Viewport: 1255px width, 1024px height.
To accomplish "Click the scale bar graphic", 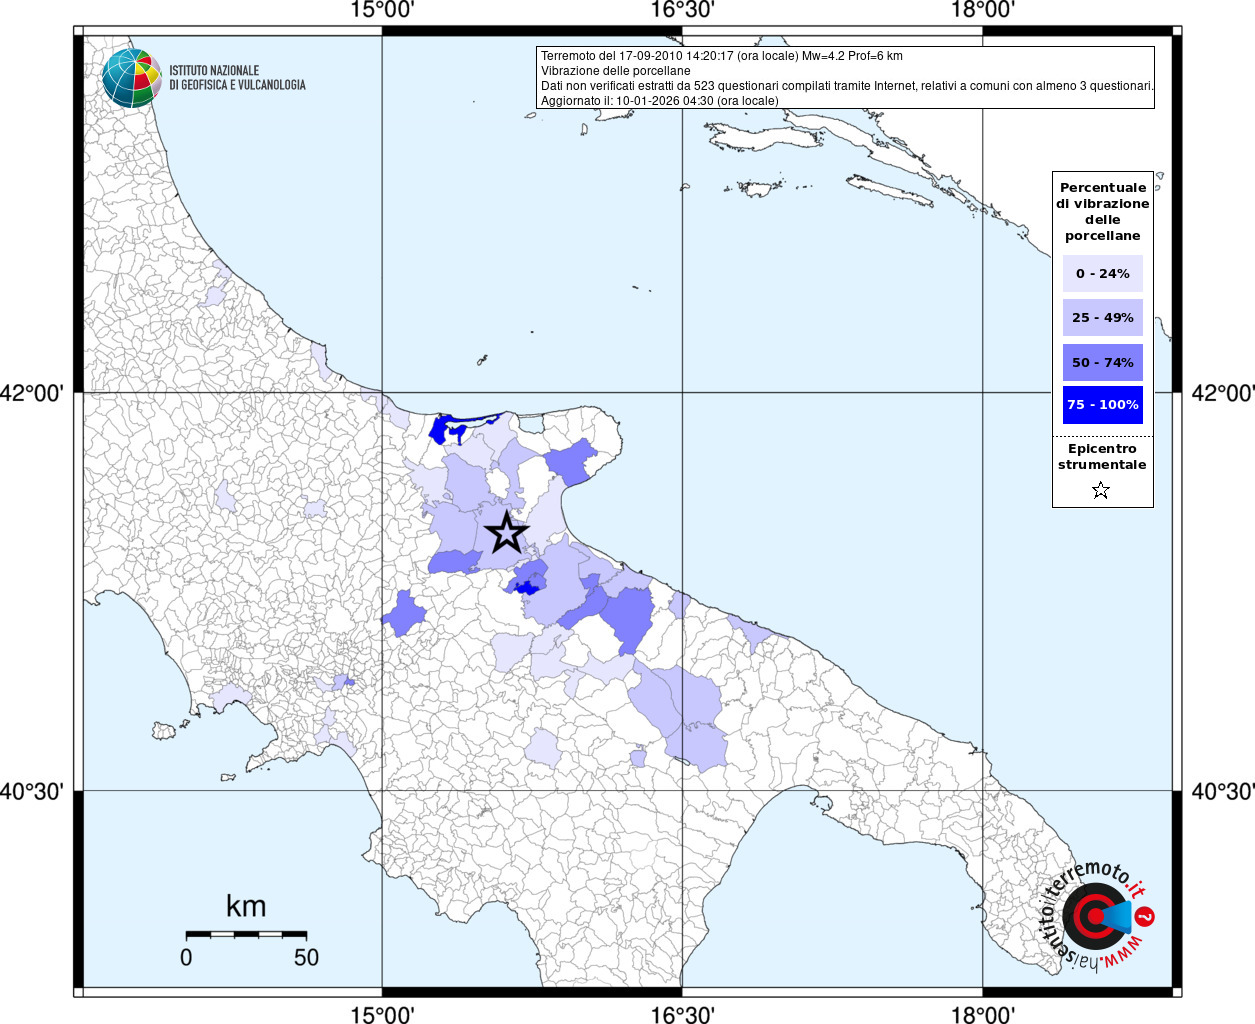I will [246, 934].
